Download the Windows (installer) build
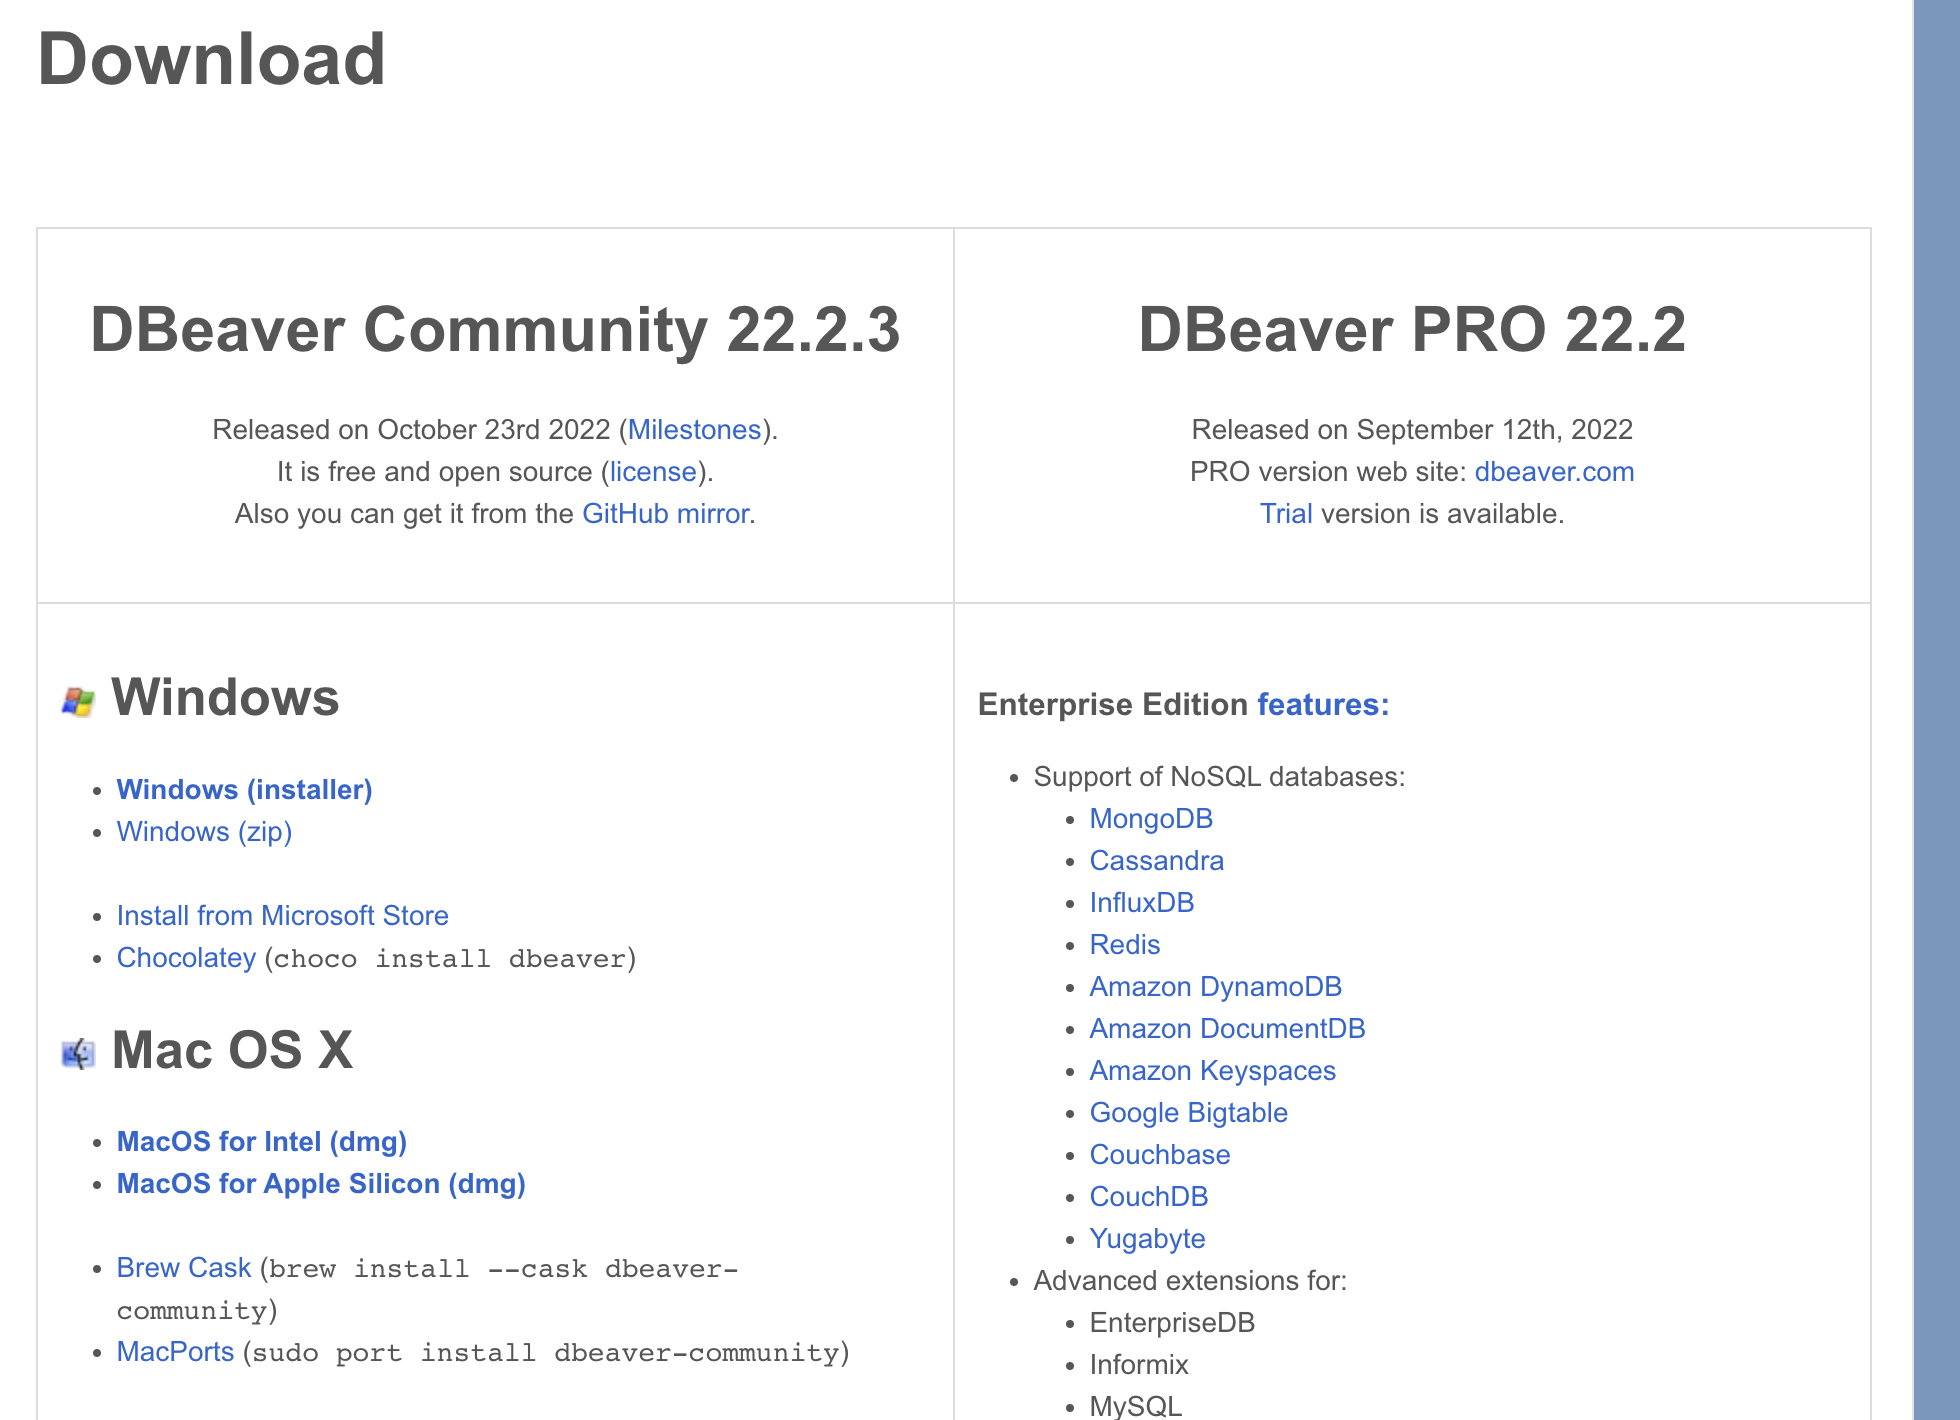The width and height of the screenshot is (1960, 1420). 244,790
